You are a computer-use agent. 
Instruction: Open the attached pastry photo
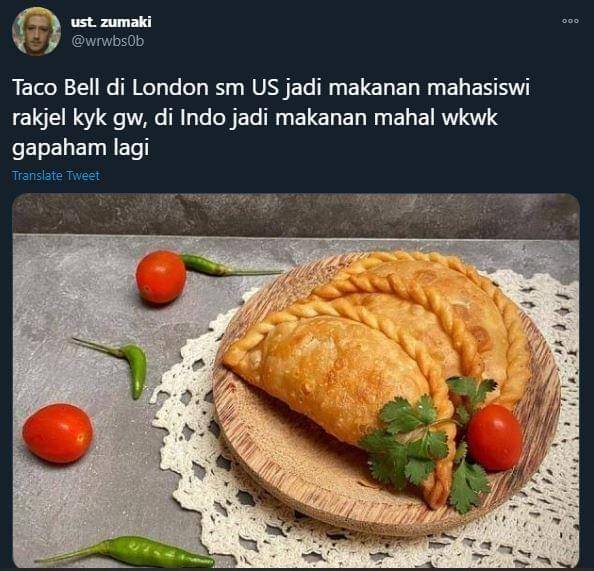click(x=296, y=380)
